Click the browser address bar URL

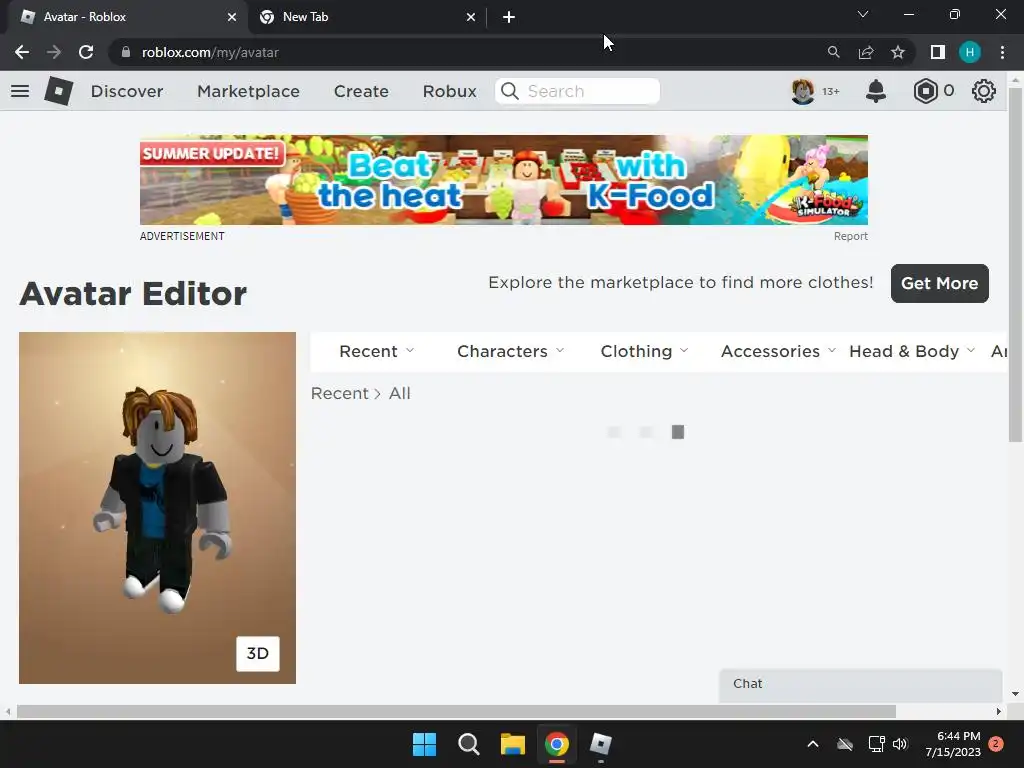[210, 52]
